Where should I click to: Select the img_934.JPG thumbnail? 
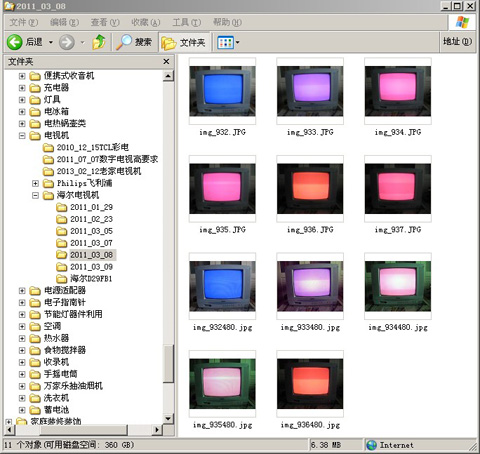point(398,91)
